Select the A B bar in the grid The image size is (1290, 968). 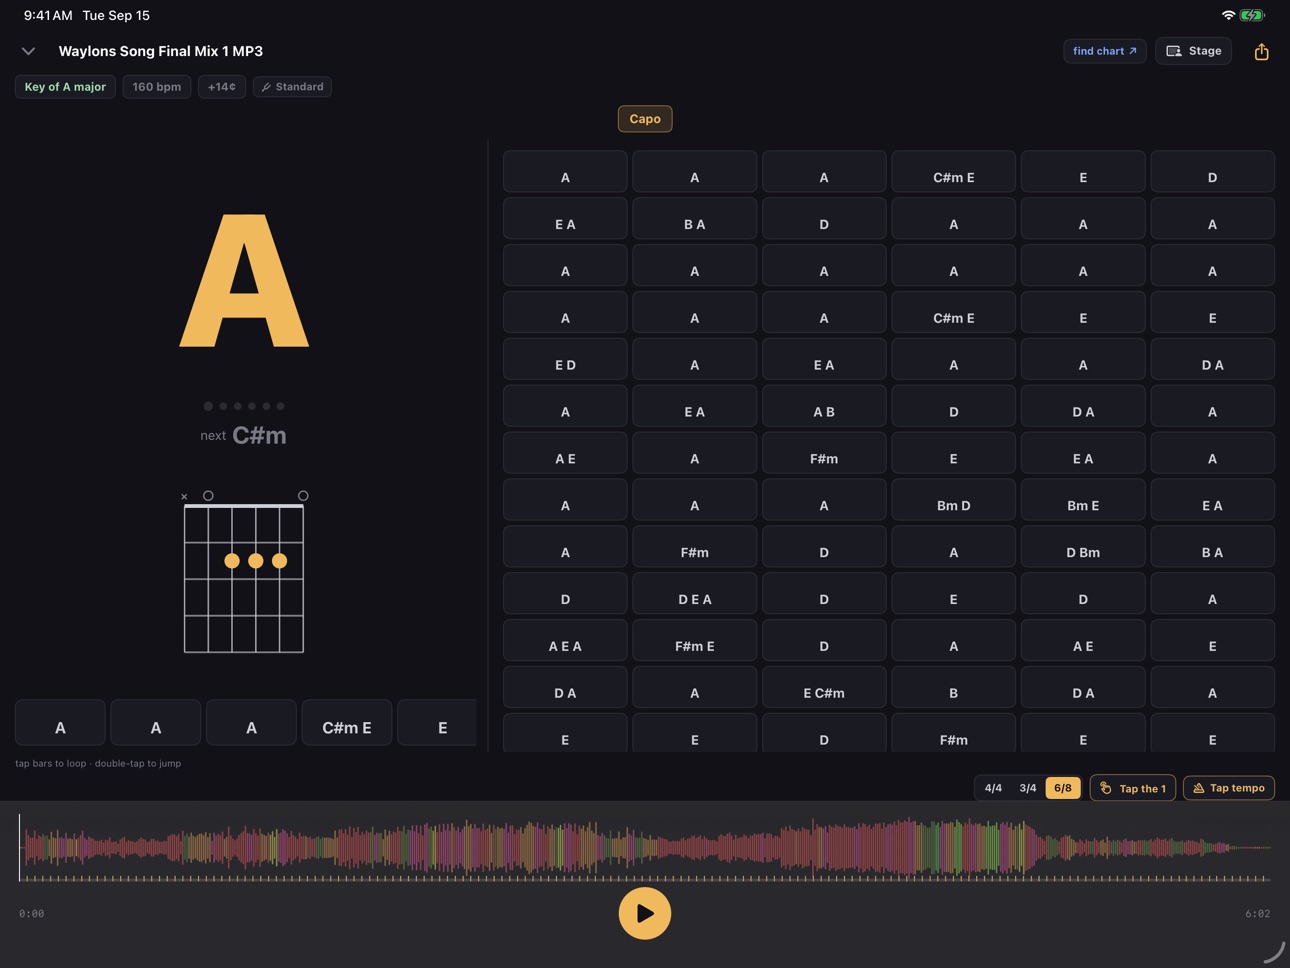(x=824, y=406)
